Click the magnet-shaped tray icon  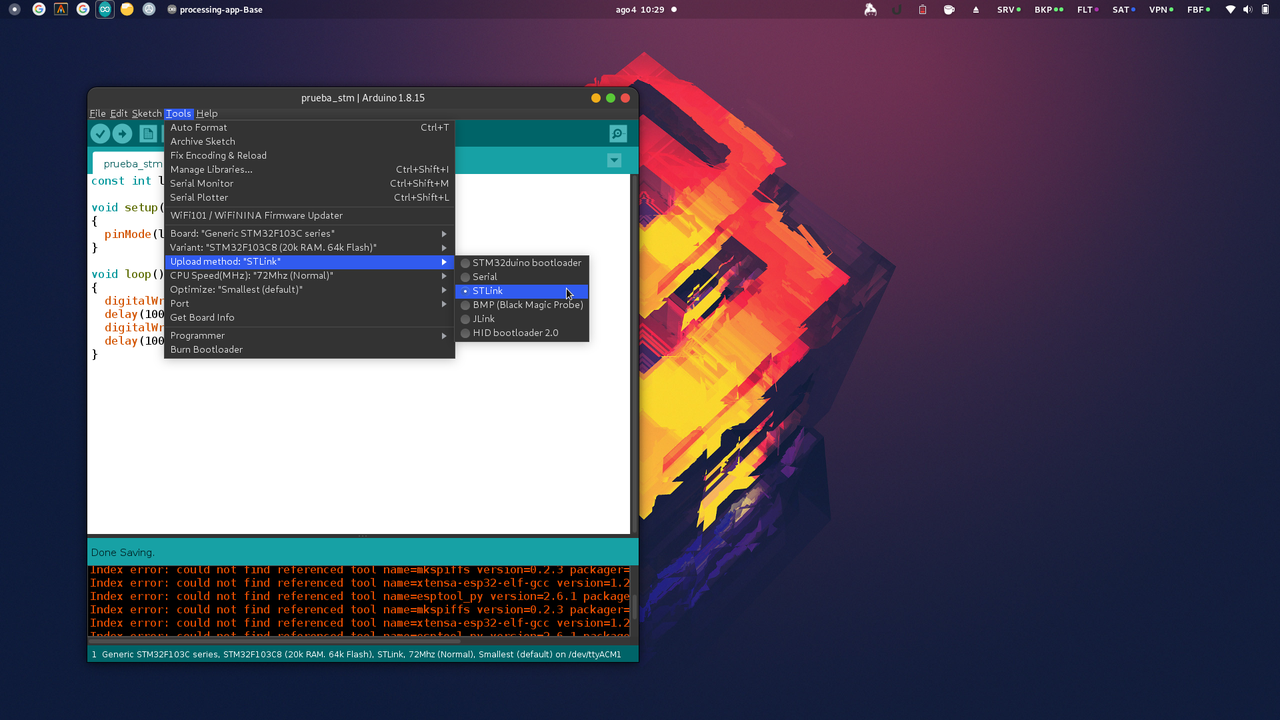896,9
